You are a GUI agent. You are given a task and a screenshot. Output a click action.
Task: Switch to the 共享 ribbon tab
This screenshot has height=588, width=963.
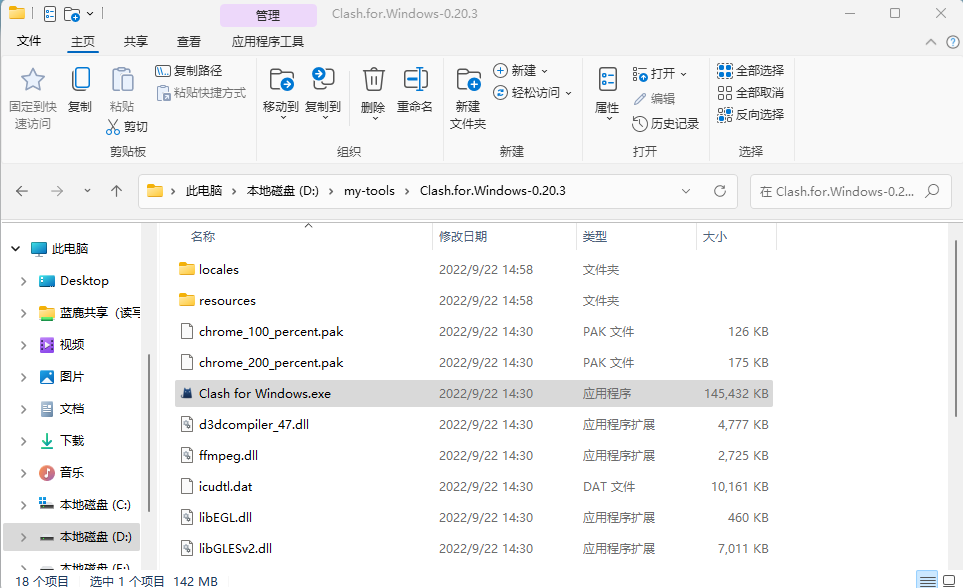point(136,41)
